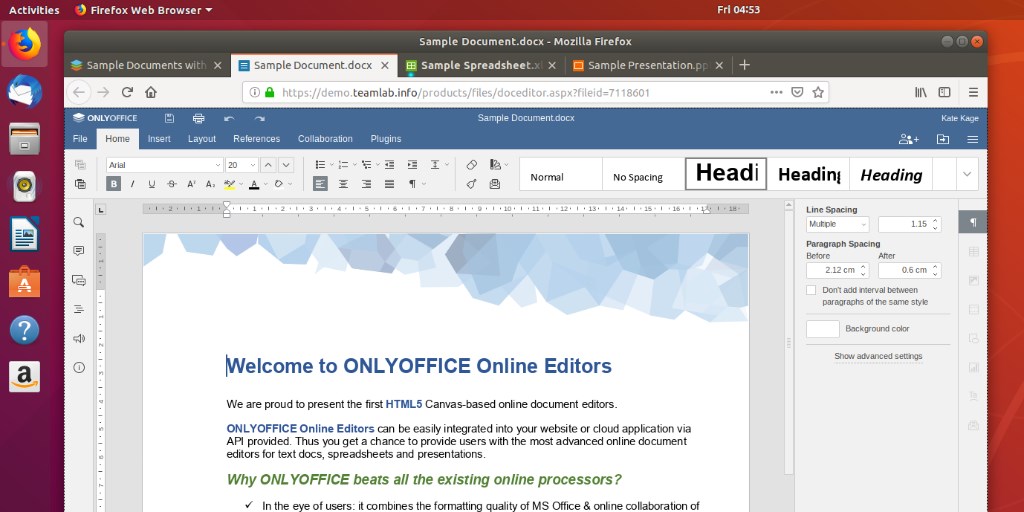Open the Comments panel in left sidebar
The image size is (1024, 512).
(79, 251)
